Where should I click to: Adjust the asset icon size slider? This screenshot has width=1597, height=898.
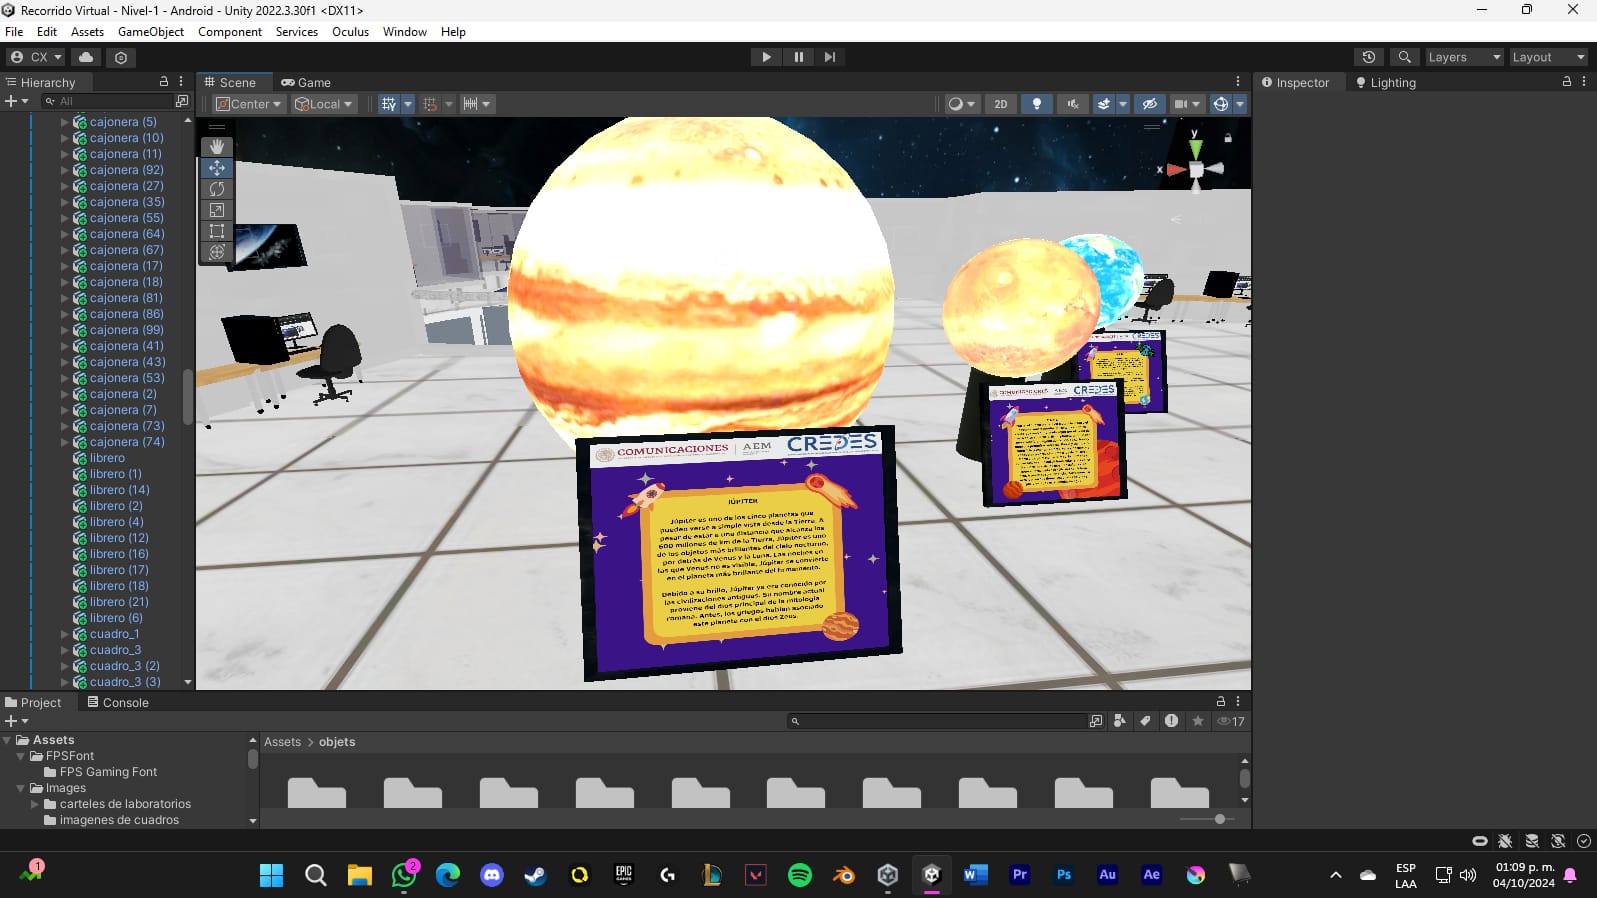click(x=1219, y=819)
